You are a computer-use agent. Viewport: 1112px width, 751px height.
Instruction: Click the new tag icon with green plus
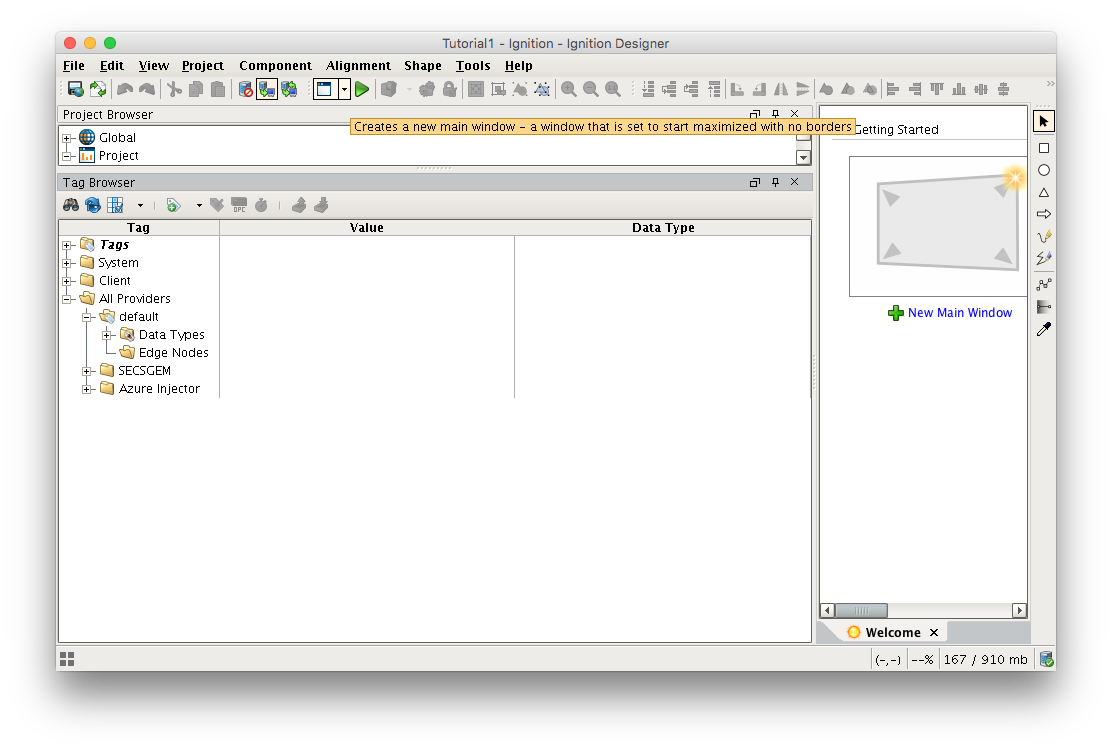click(x=173, y=205)
